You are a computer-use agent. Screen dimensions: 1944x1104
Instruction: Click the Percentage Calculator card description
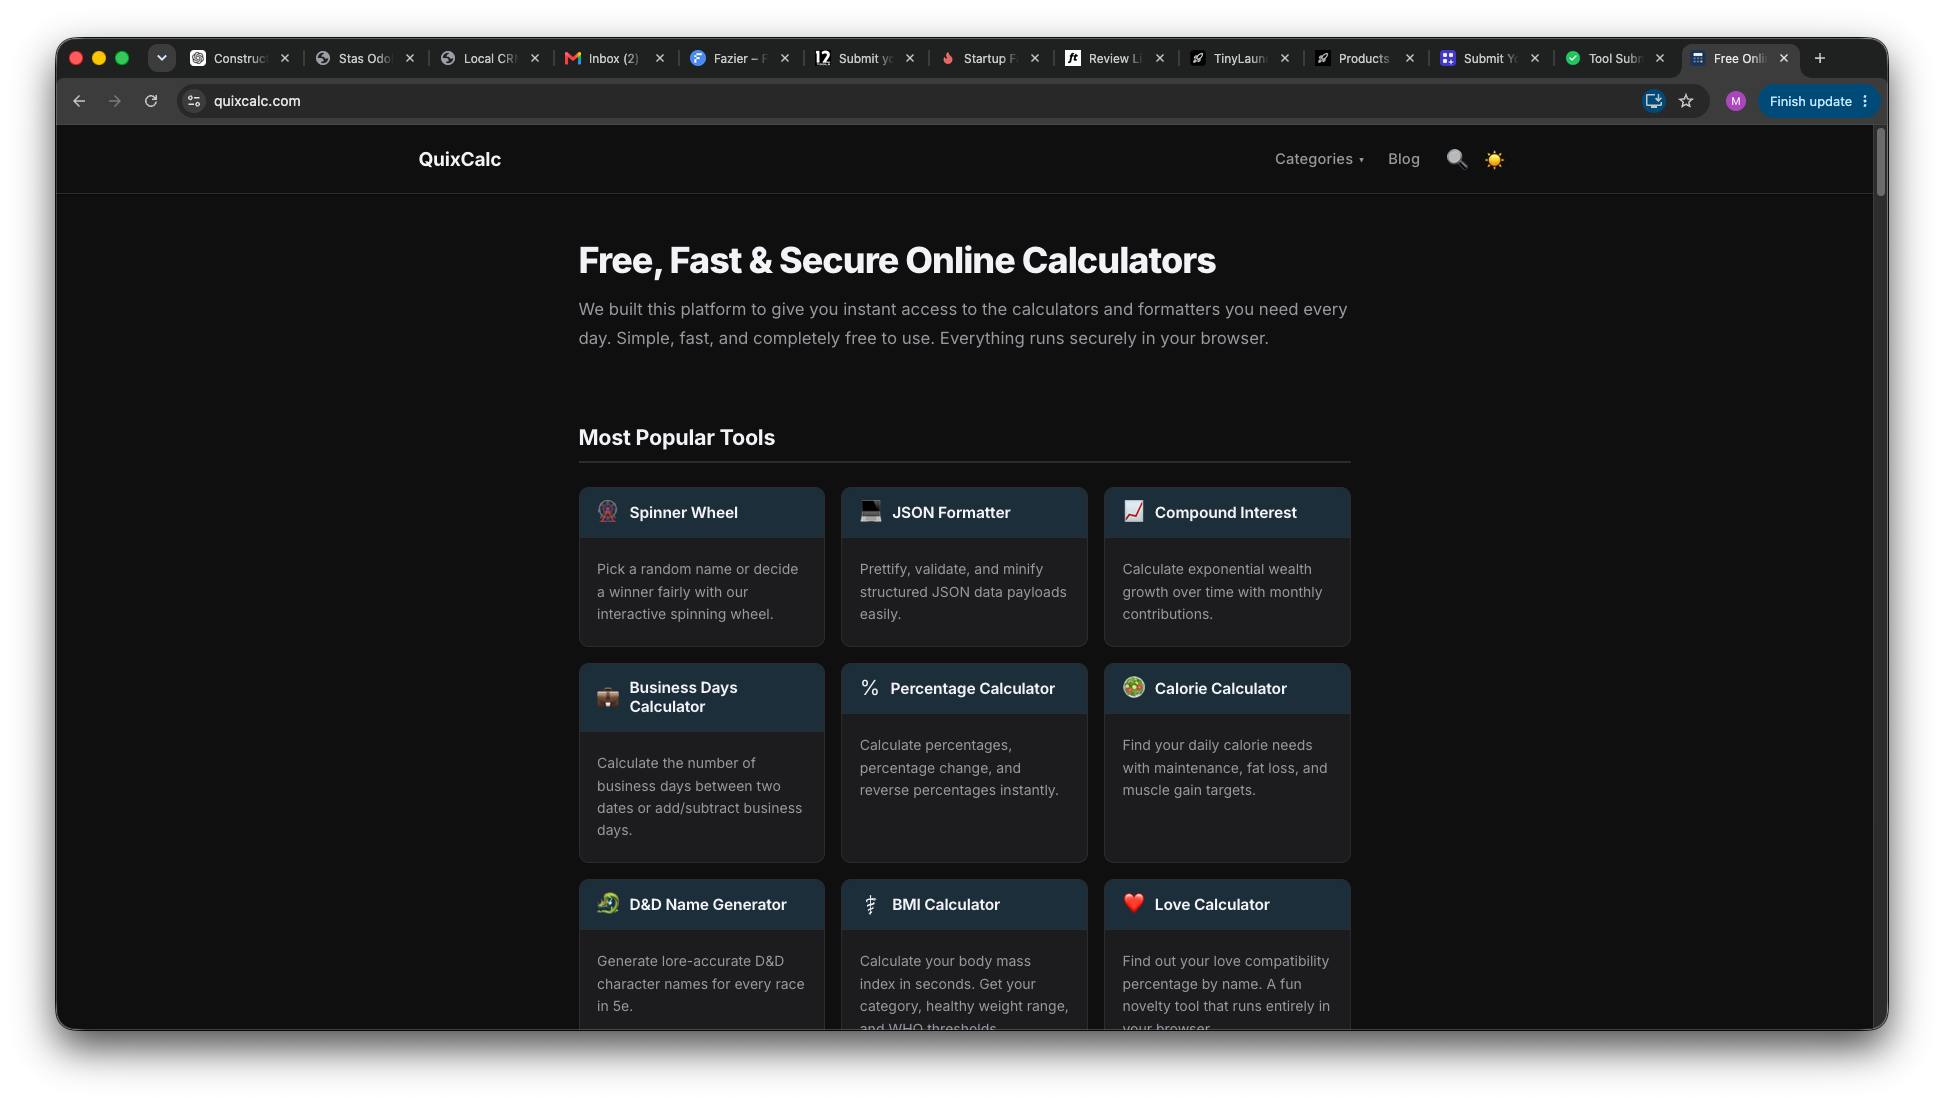959,768
